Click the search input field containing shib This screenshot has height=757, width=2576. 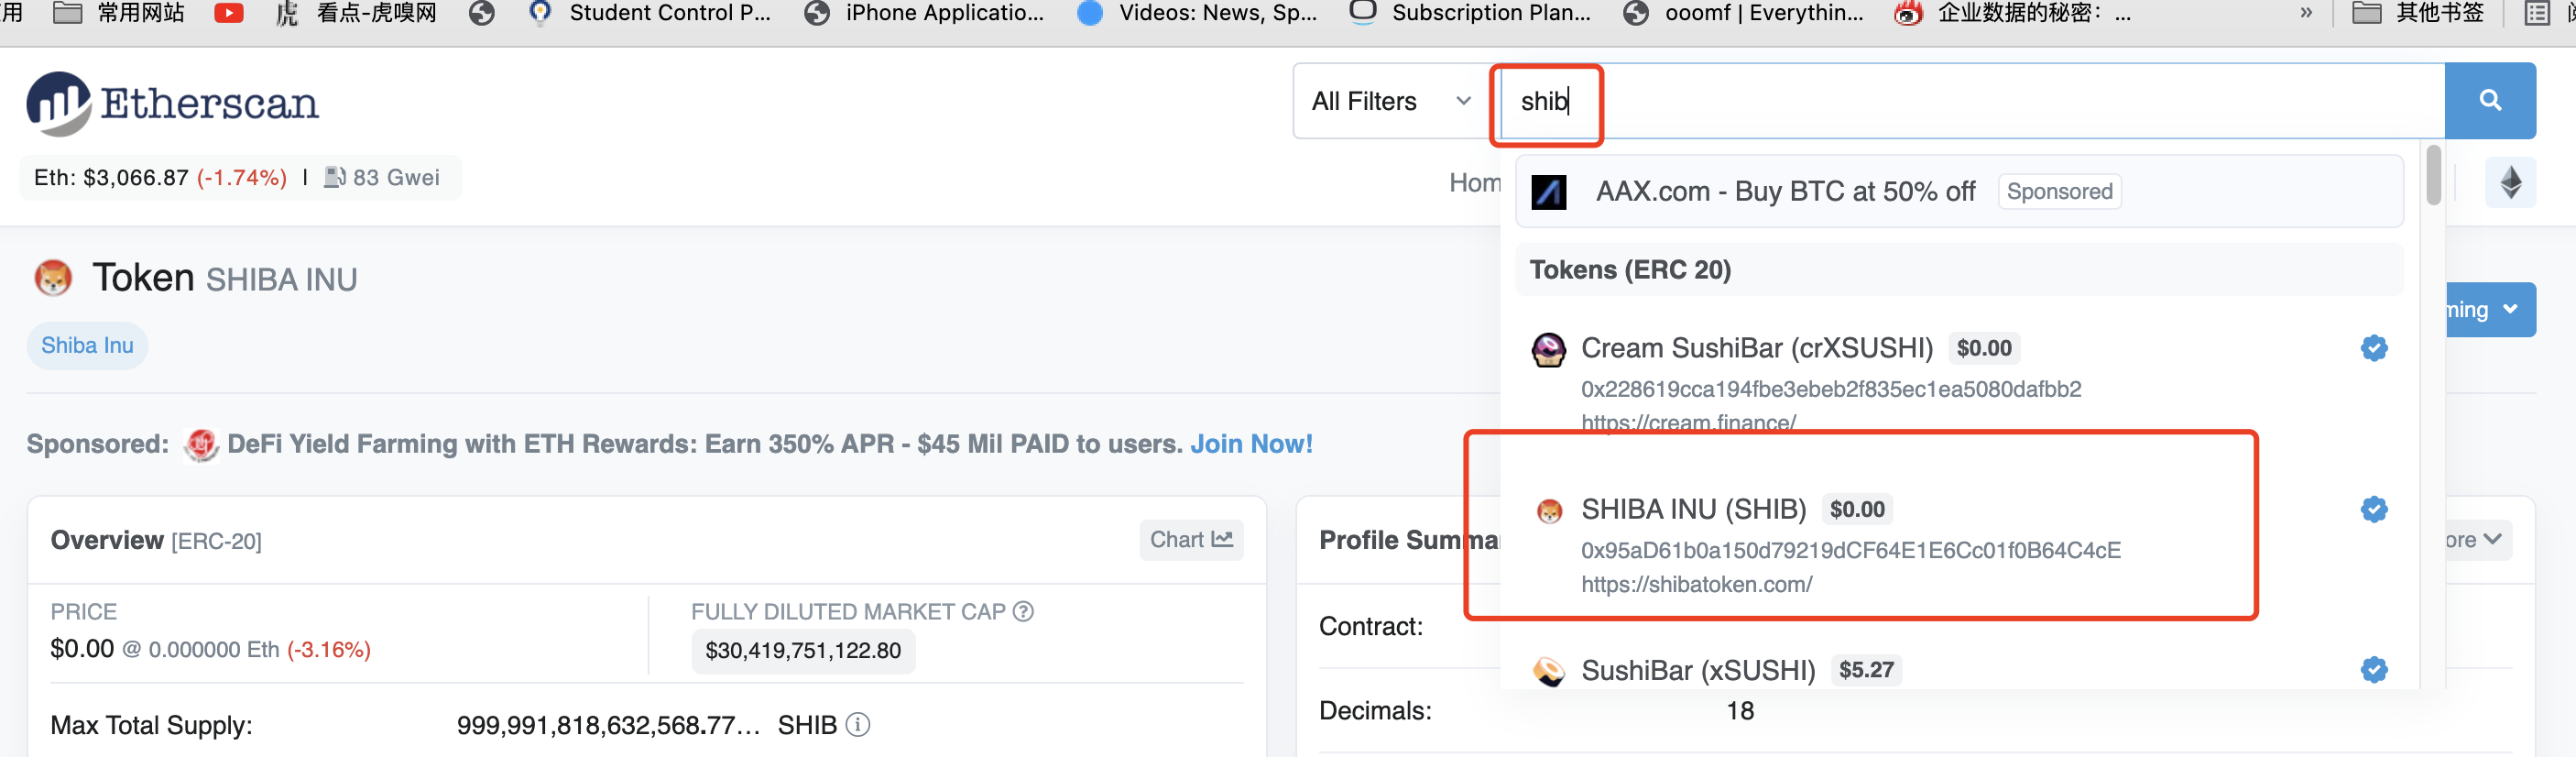[x=1970, y=101]
